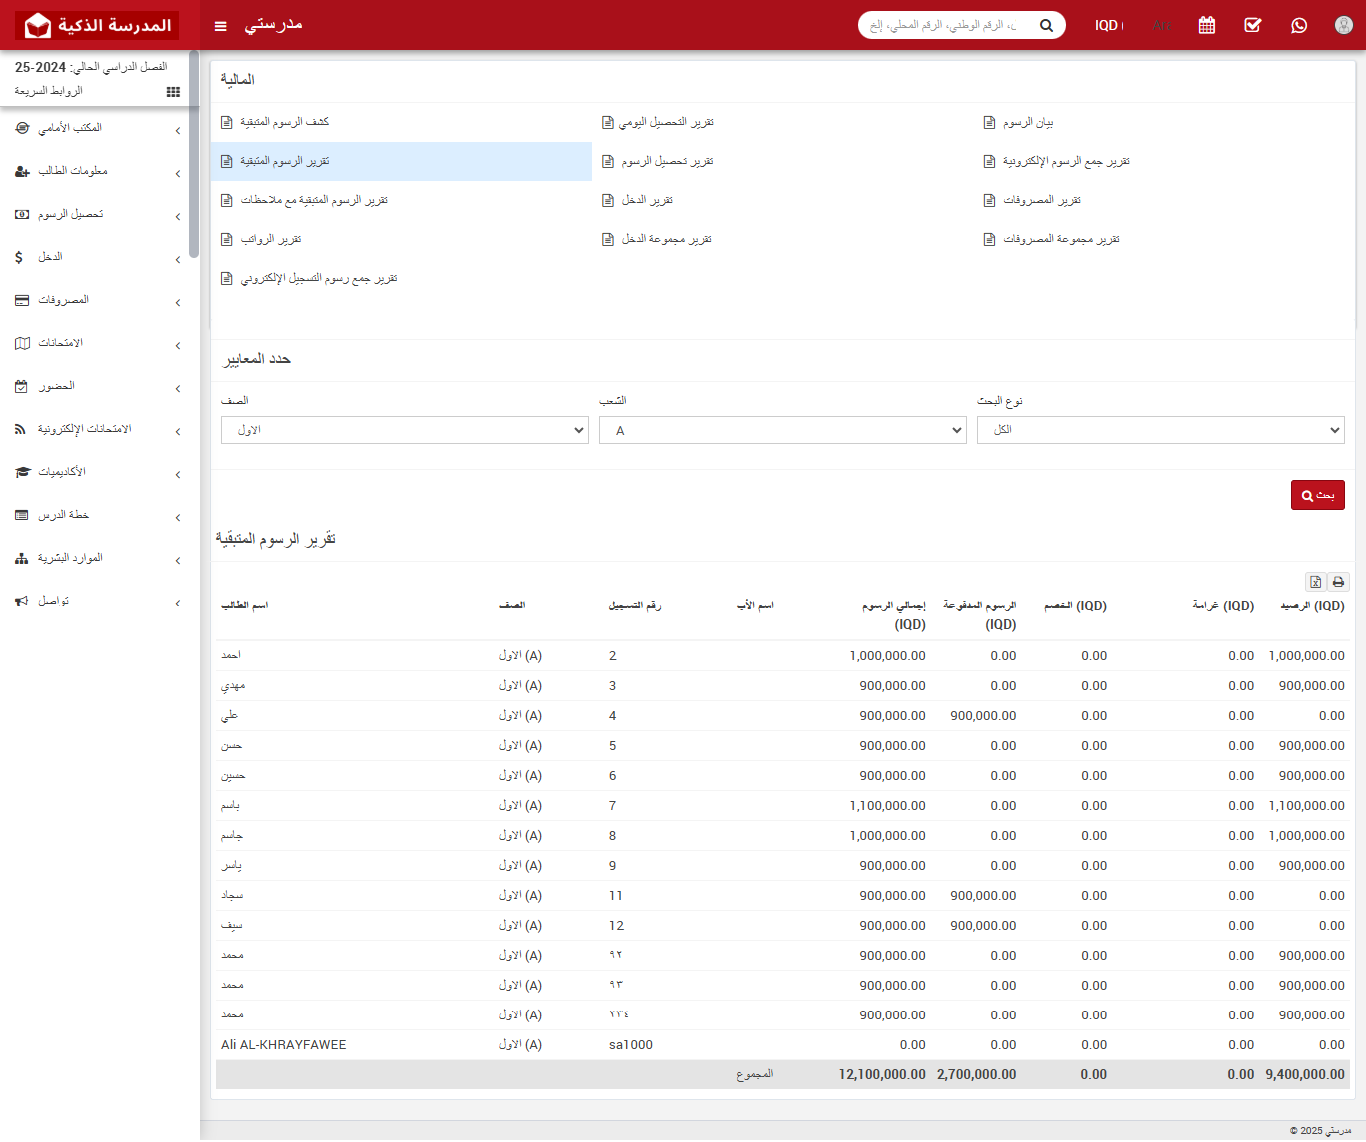Expand تحصيل الرسوم sidebar menu

pos(99,215)
